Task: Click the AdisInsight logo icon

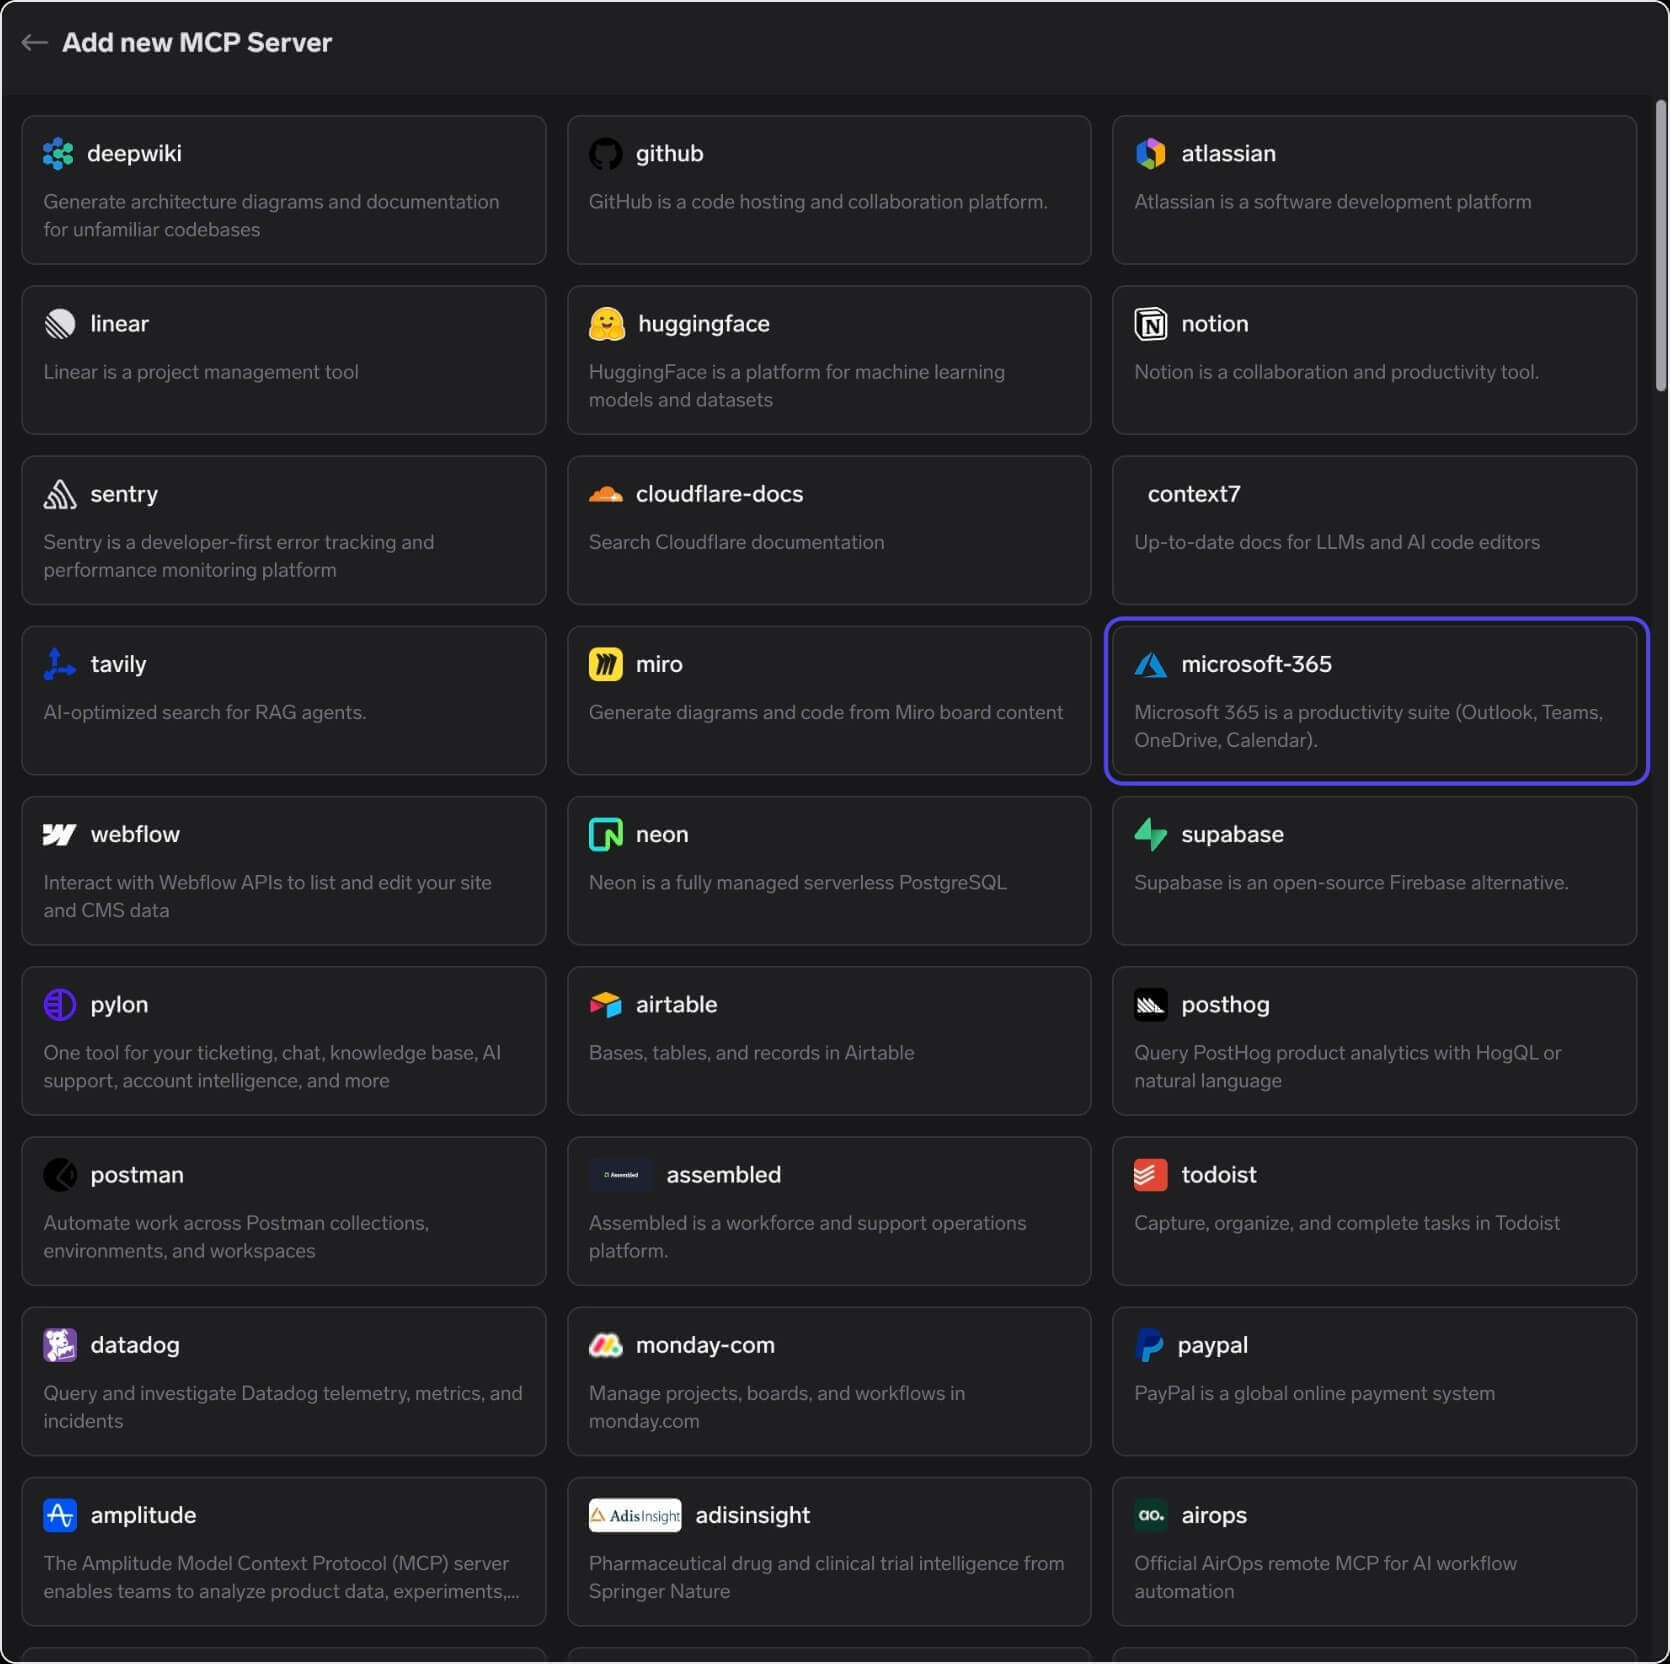Action: 635,1515
